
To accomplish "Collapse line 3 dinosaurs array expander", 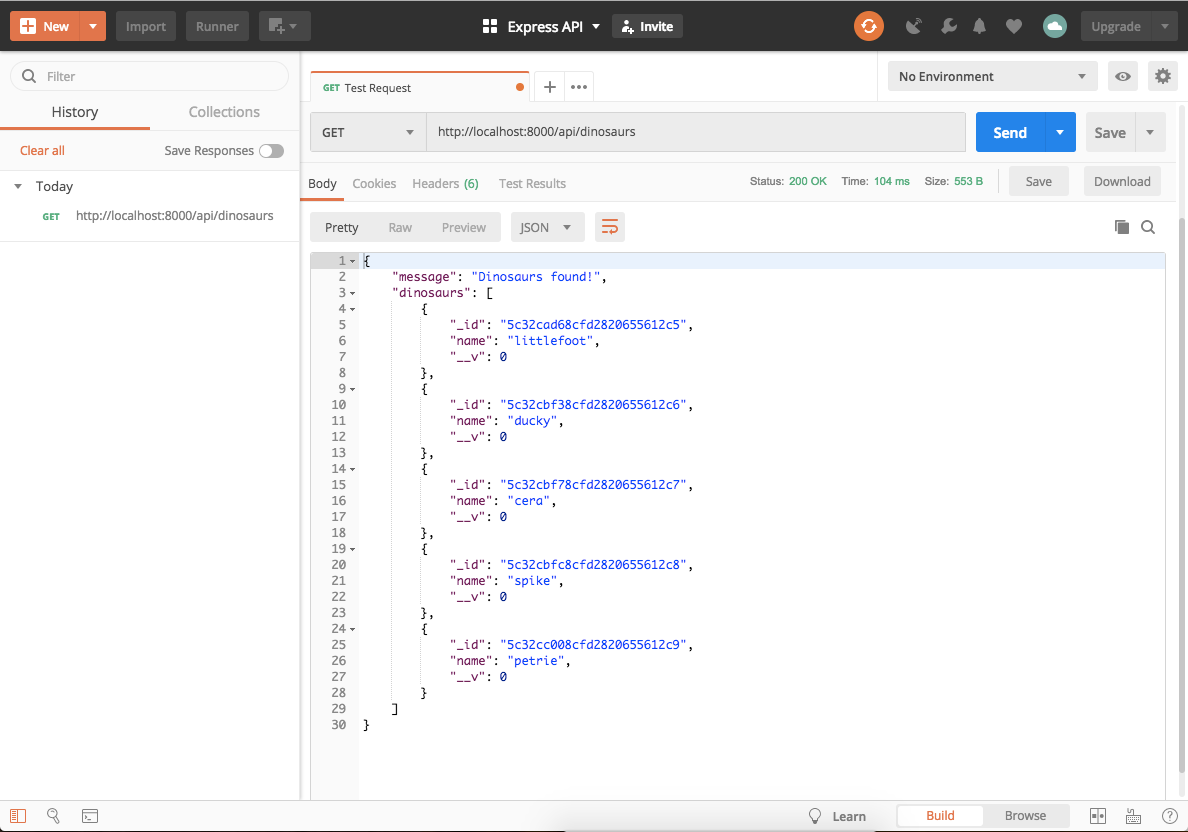I will pos(355,292).
